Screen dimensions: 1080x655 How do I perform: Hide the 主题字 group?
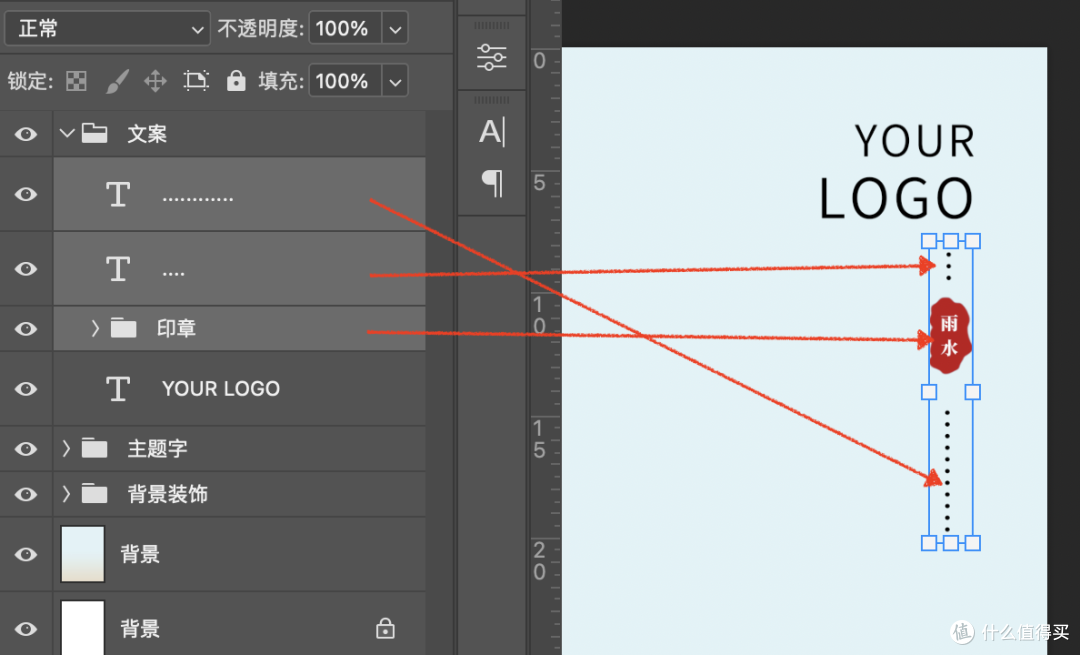coord(26,449)
